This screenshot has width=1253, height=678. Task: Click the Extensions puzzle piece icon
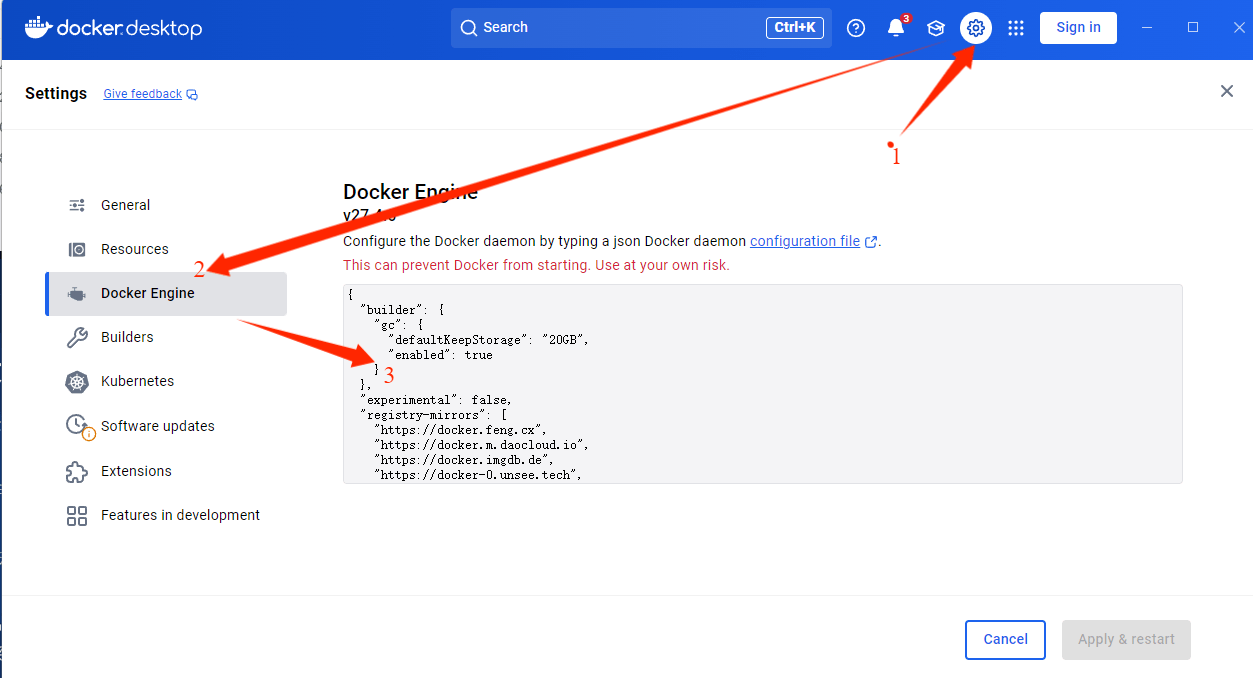click(77, 471)
